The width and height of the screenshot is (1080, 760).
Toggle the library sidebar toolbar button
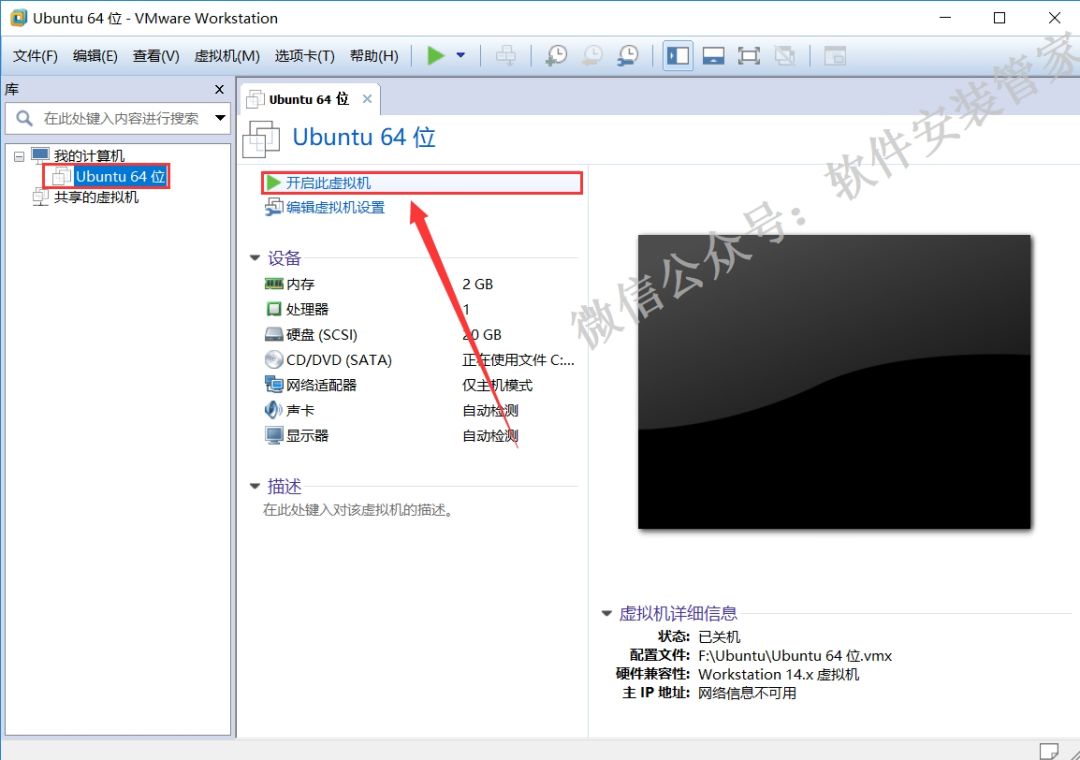[x=678, y=56]
